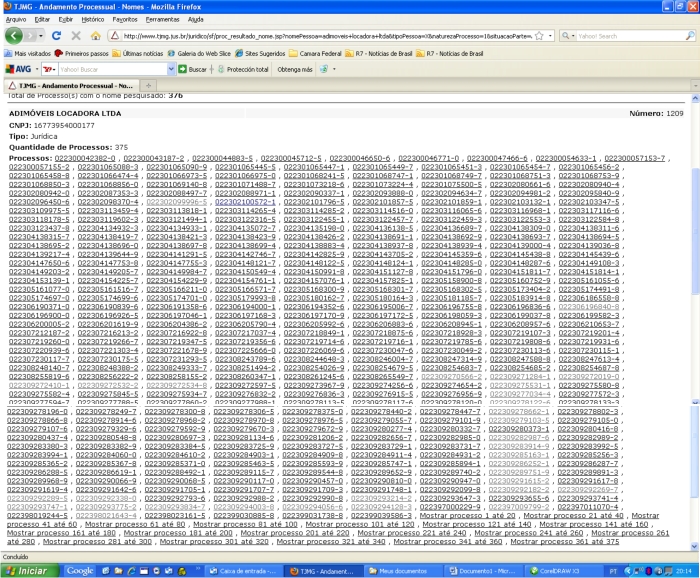Screen dimensions: 700x578
Task: Open Mais visitados bookmark folder
Action: pyautogui.click(x=28, y=54)
